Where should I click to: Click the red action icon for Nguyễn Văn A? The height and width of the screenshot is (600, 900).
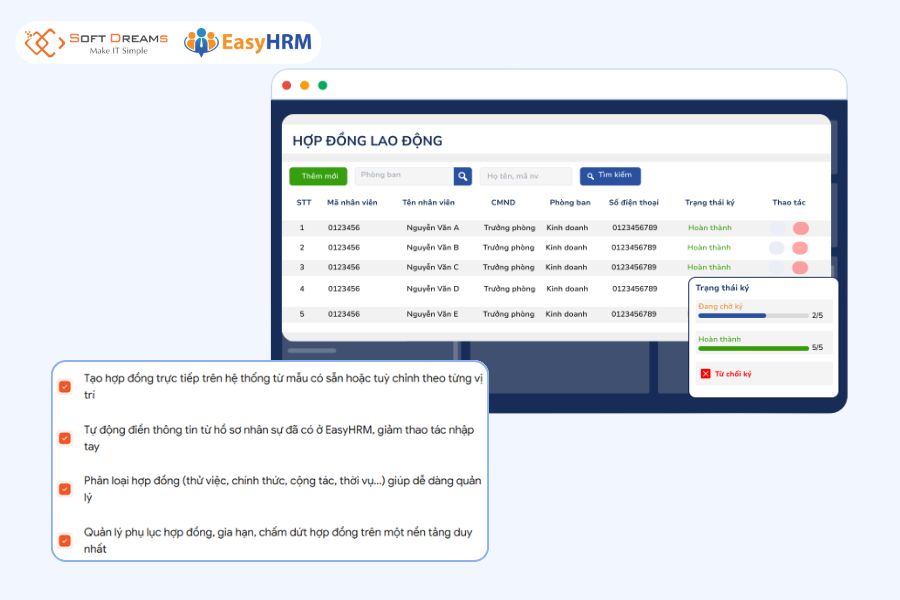[x=798, y=227]
